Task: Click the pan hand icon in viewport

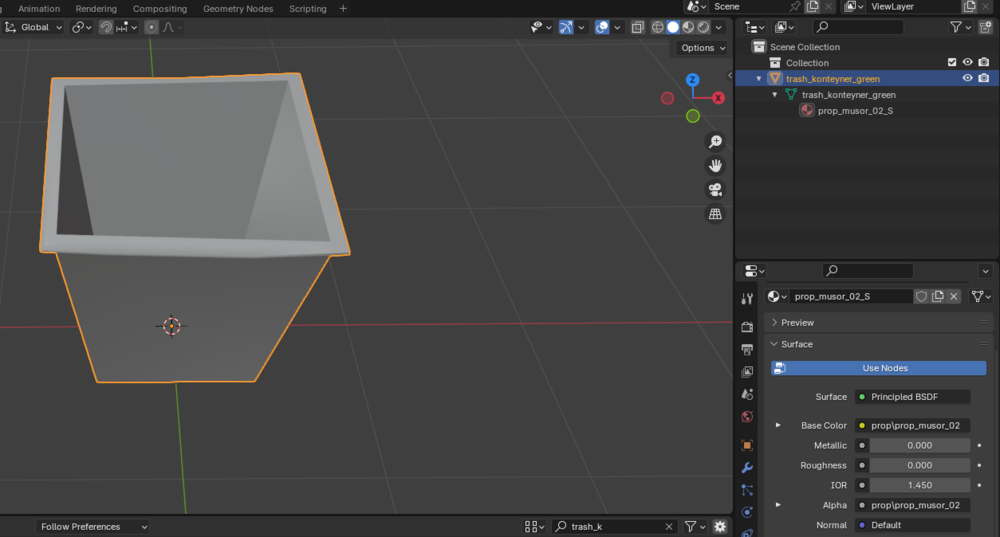Action: coord(715,166)
